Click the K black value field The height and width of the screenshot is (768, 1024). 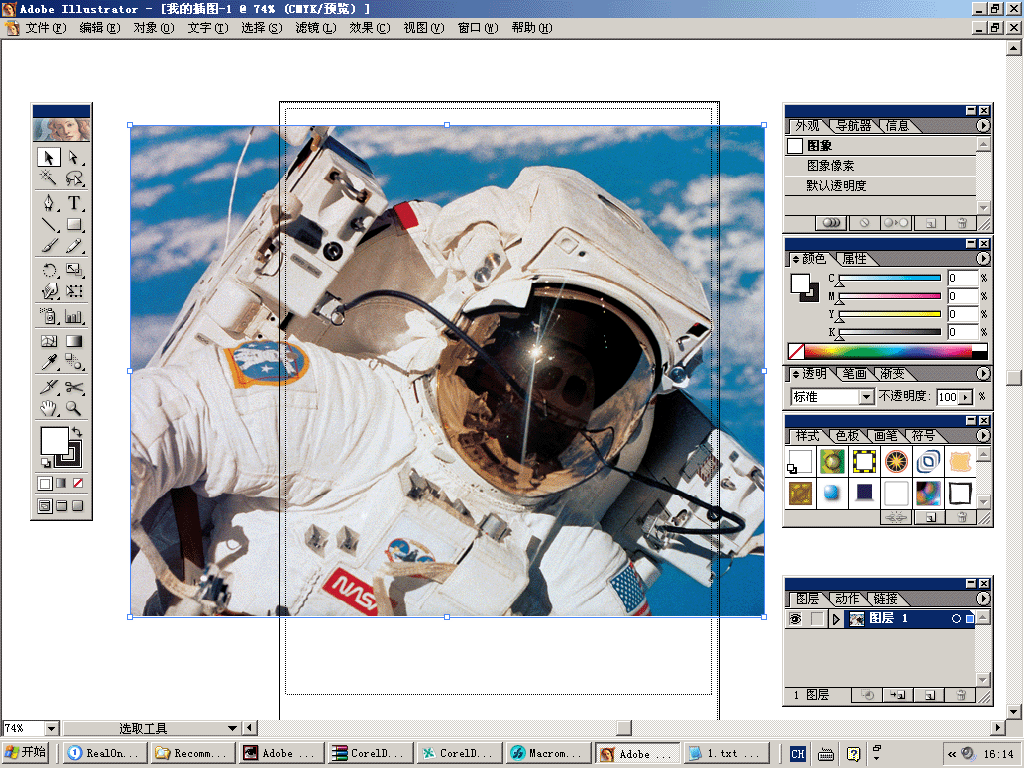963,332
